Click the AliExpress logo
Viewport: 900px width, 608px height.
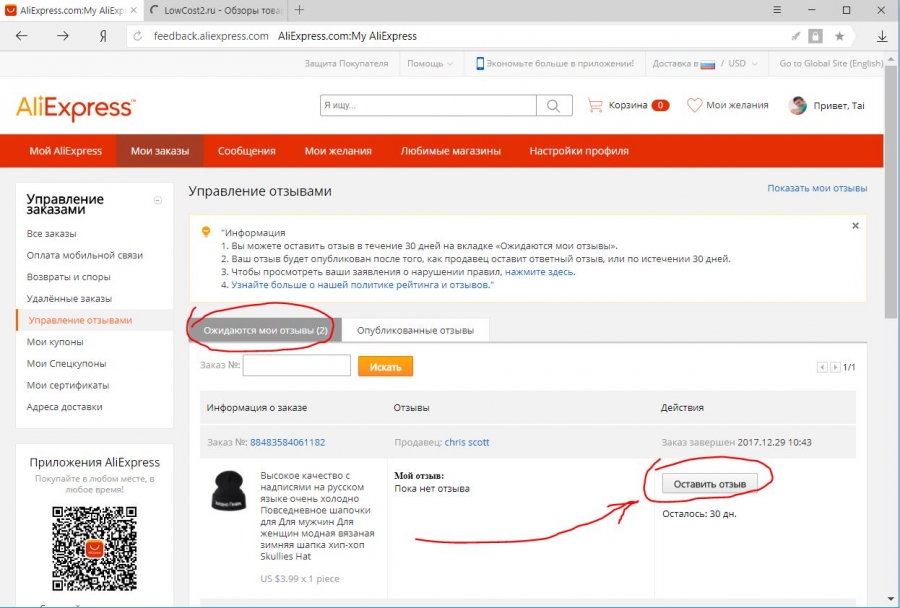[x=75, y=107]
